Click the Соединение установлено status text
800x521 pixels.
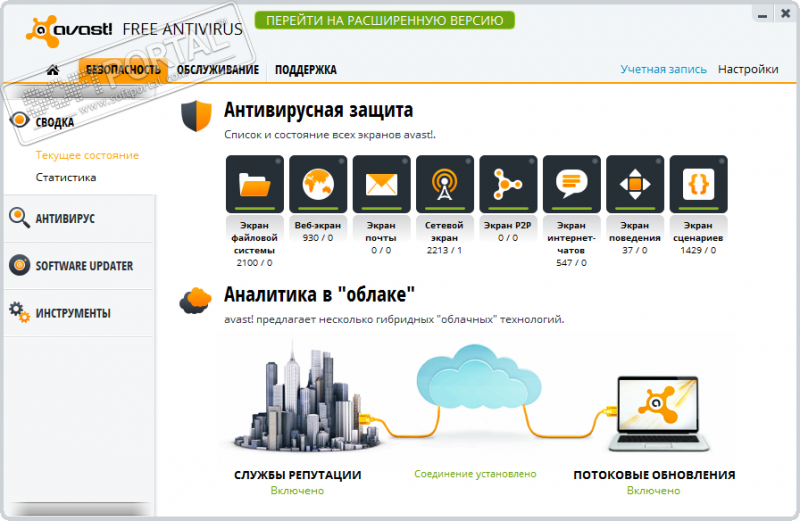click(475, 474)
